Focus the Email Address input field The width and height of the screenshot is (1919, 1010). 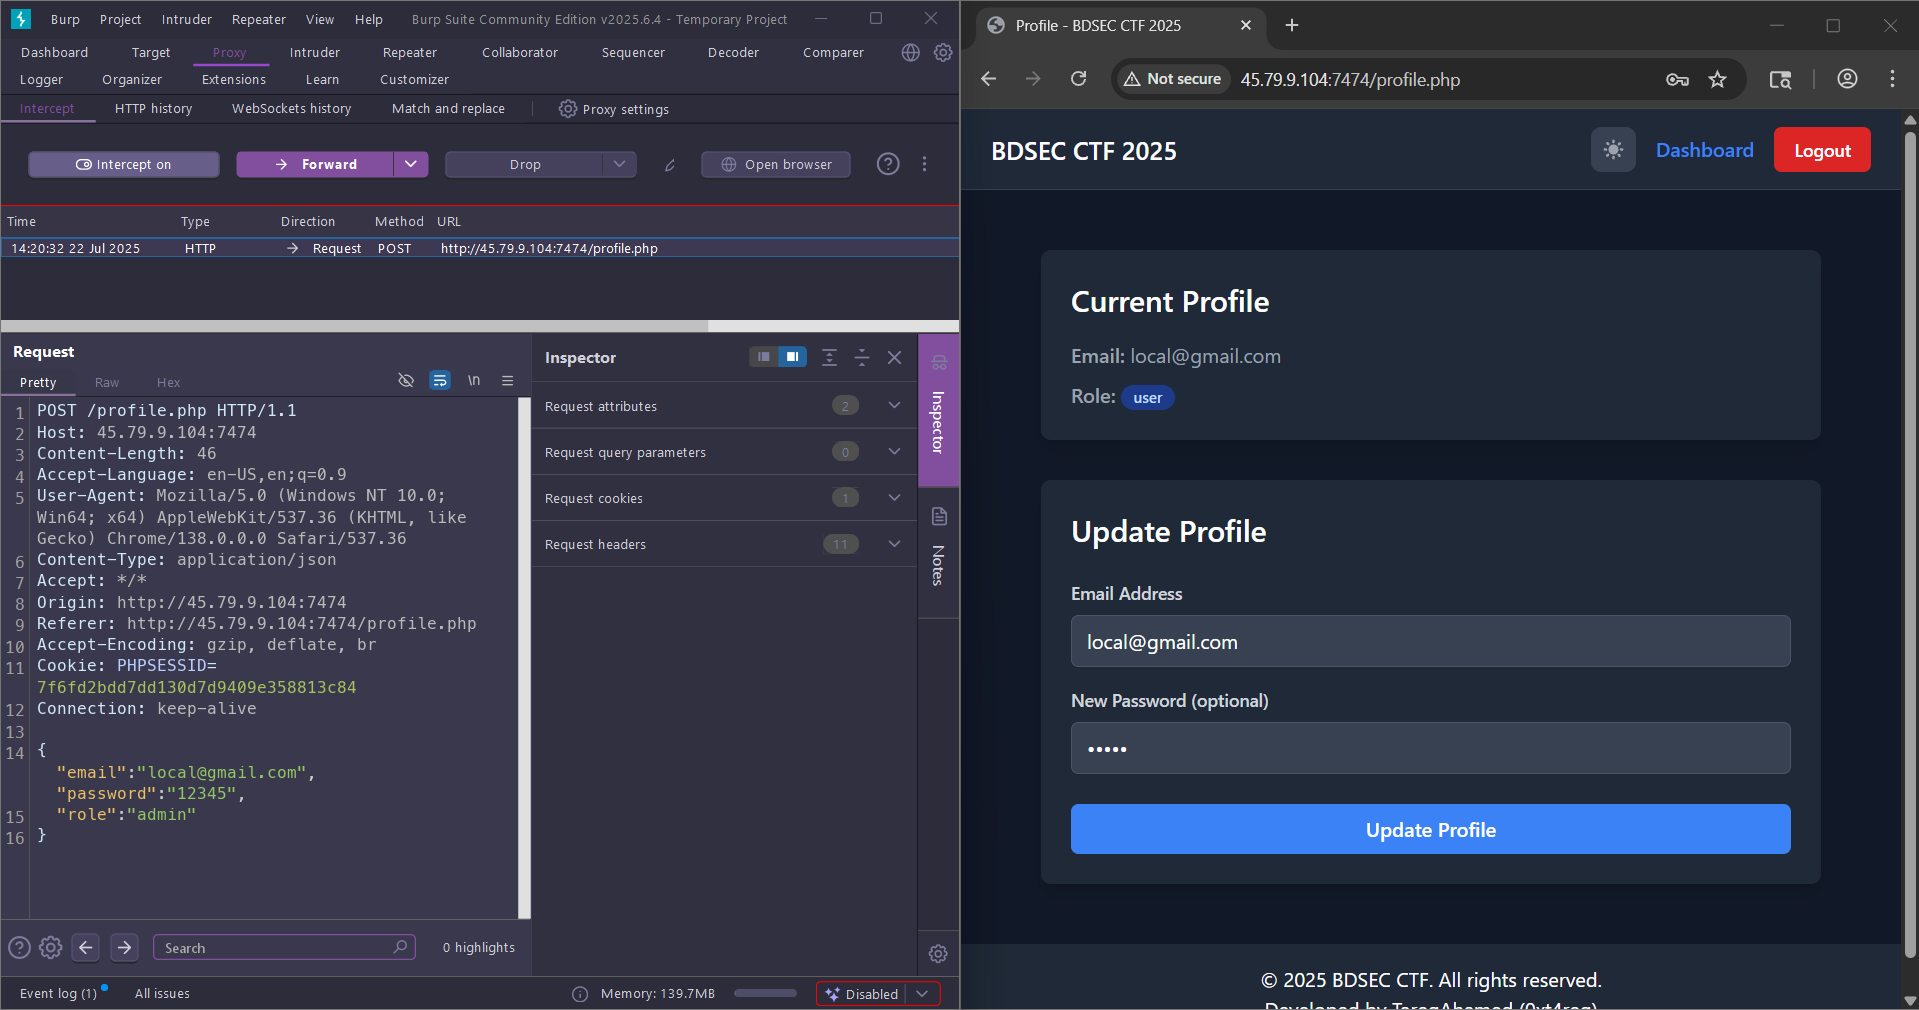[1430, 641]
